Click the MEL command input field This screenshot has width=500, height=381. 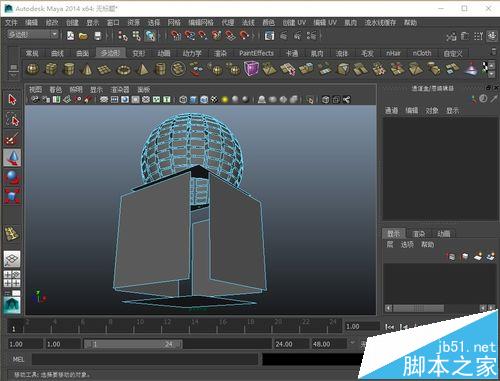click(145, 359)
